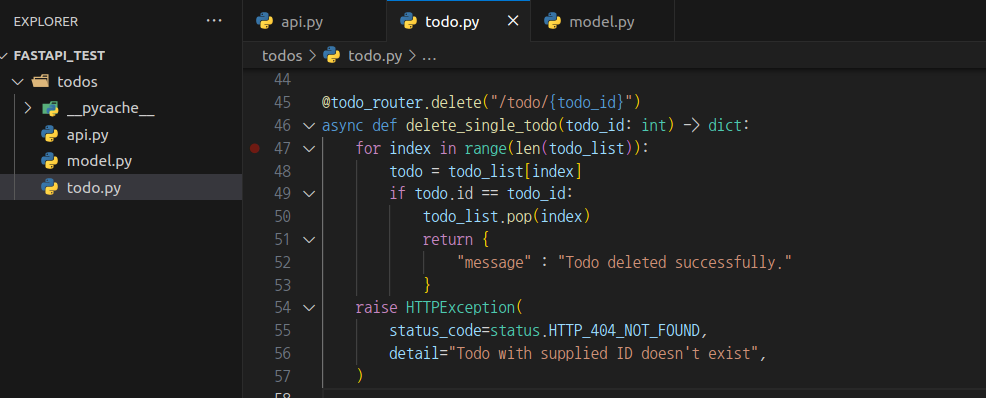Click breadcrumb ellipsis symbol segment
986x398 pixels.
click(x=429, y=56)
